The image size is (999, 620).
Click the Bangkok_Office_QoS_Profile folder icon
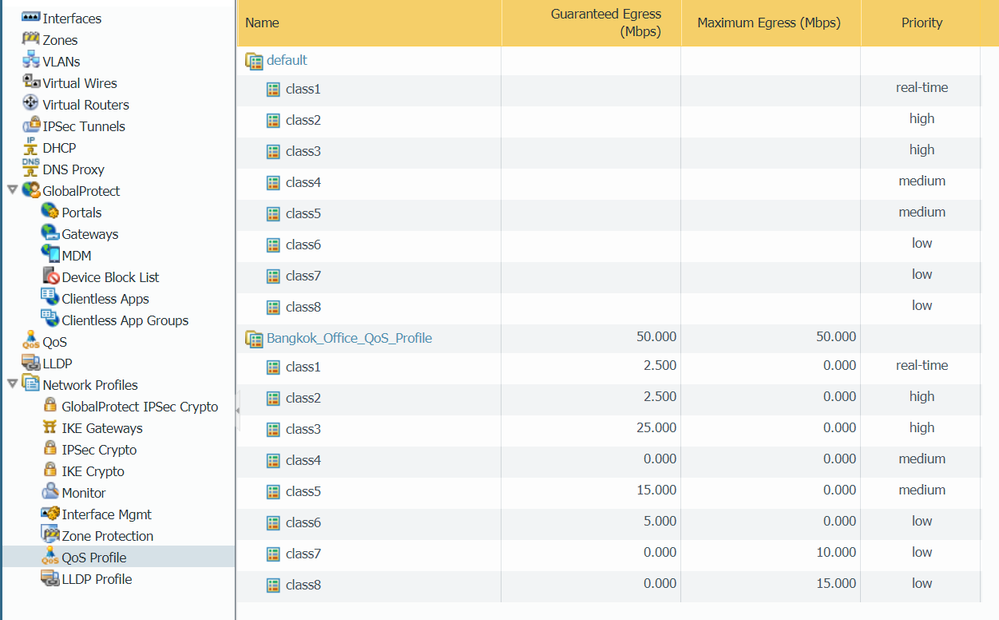pos(254,338)
